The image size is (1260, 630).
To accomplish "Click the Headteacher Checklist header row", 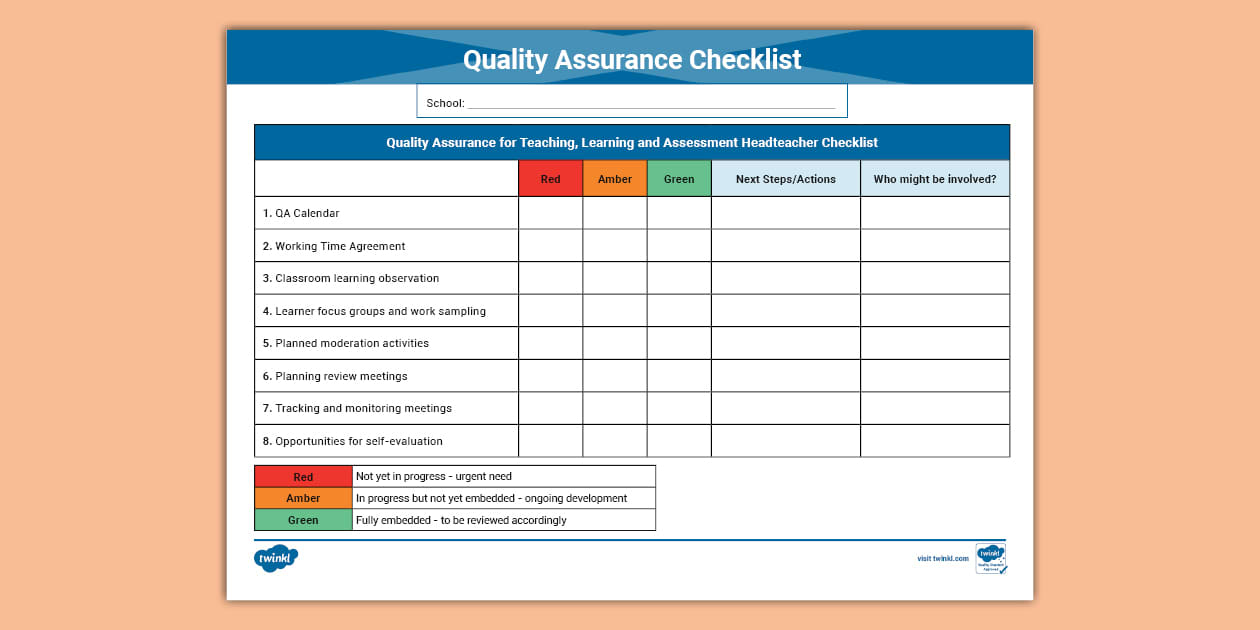I will [x=630, y=142].
